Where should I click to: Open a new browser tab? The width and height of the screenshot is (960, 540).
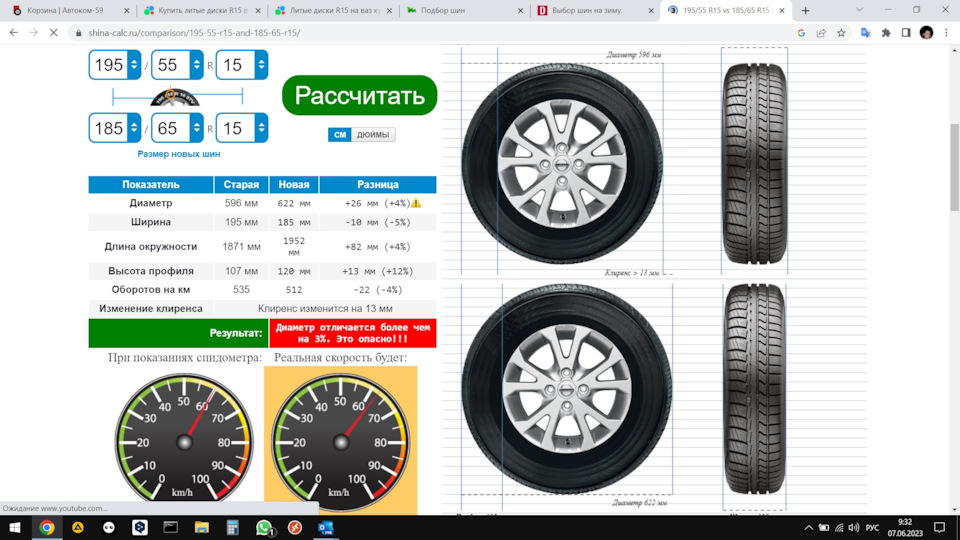pyautogui.click(x=806, y=10)
